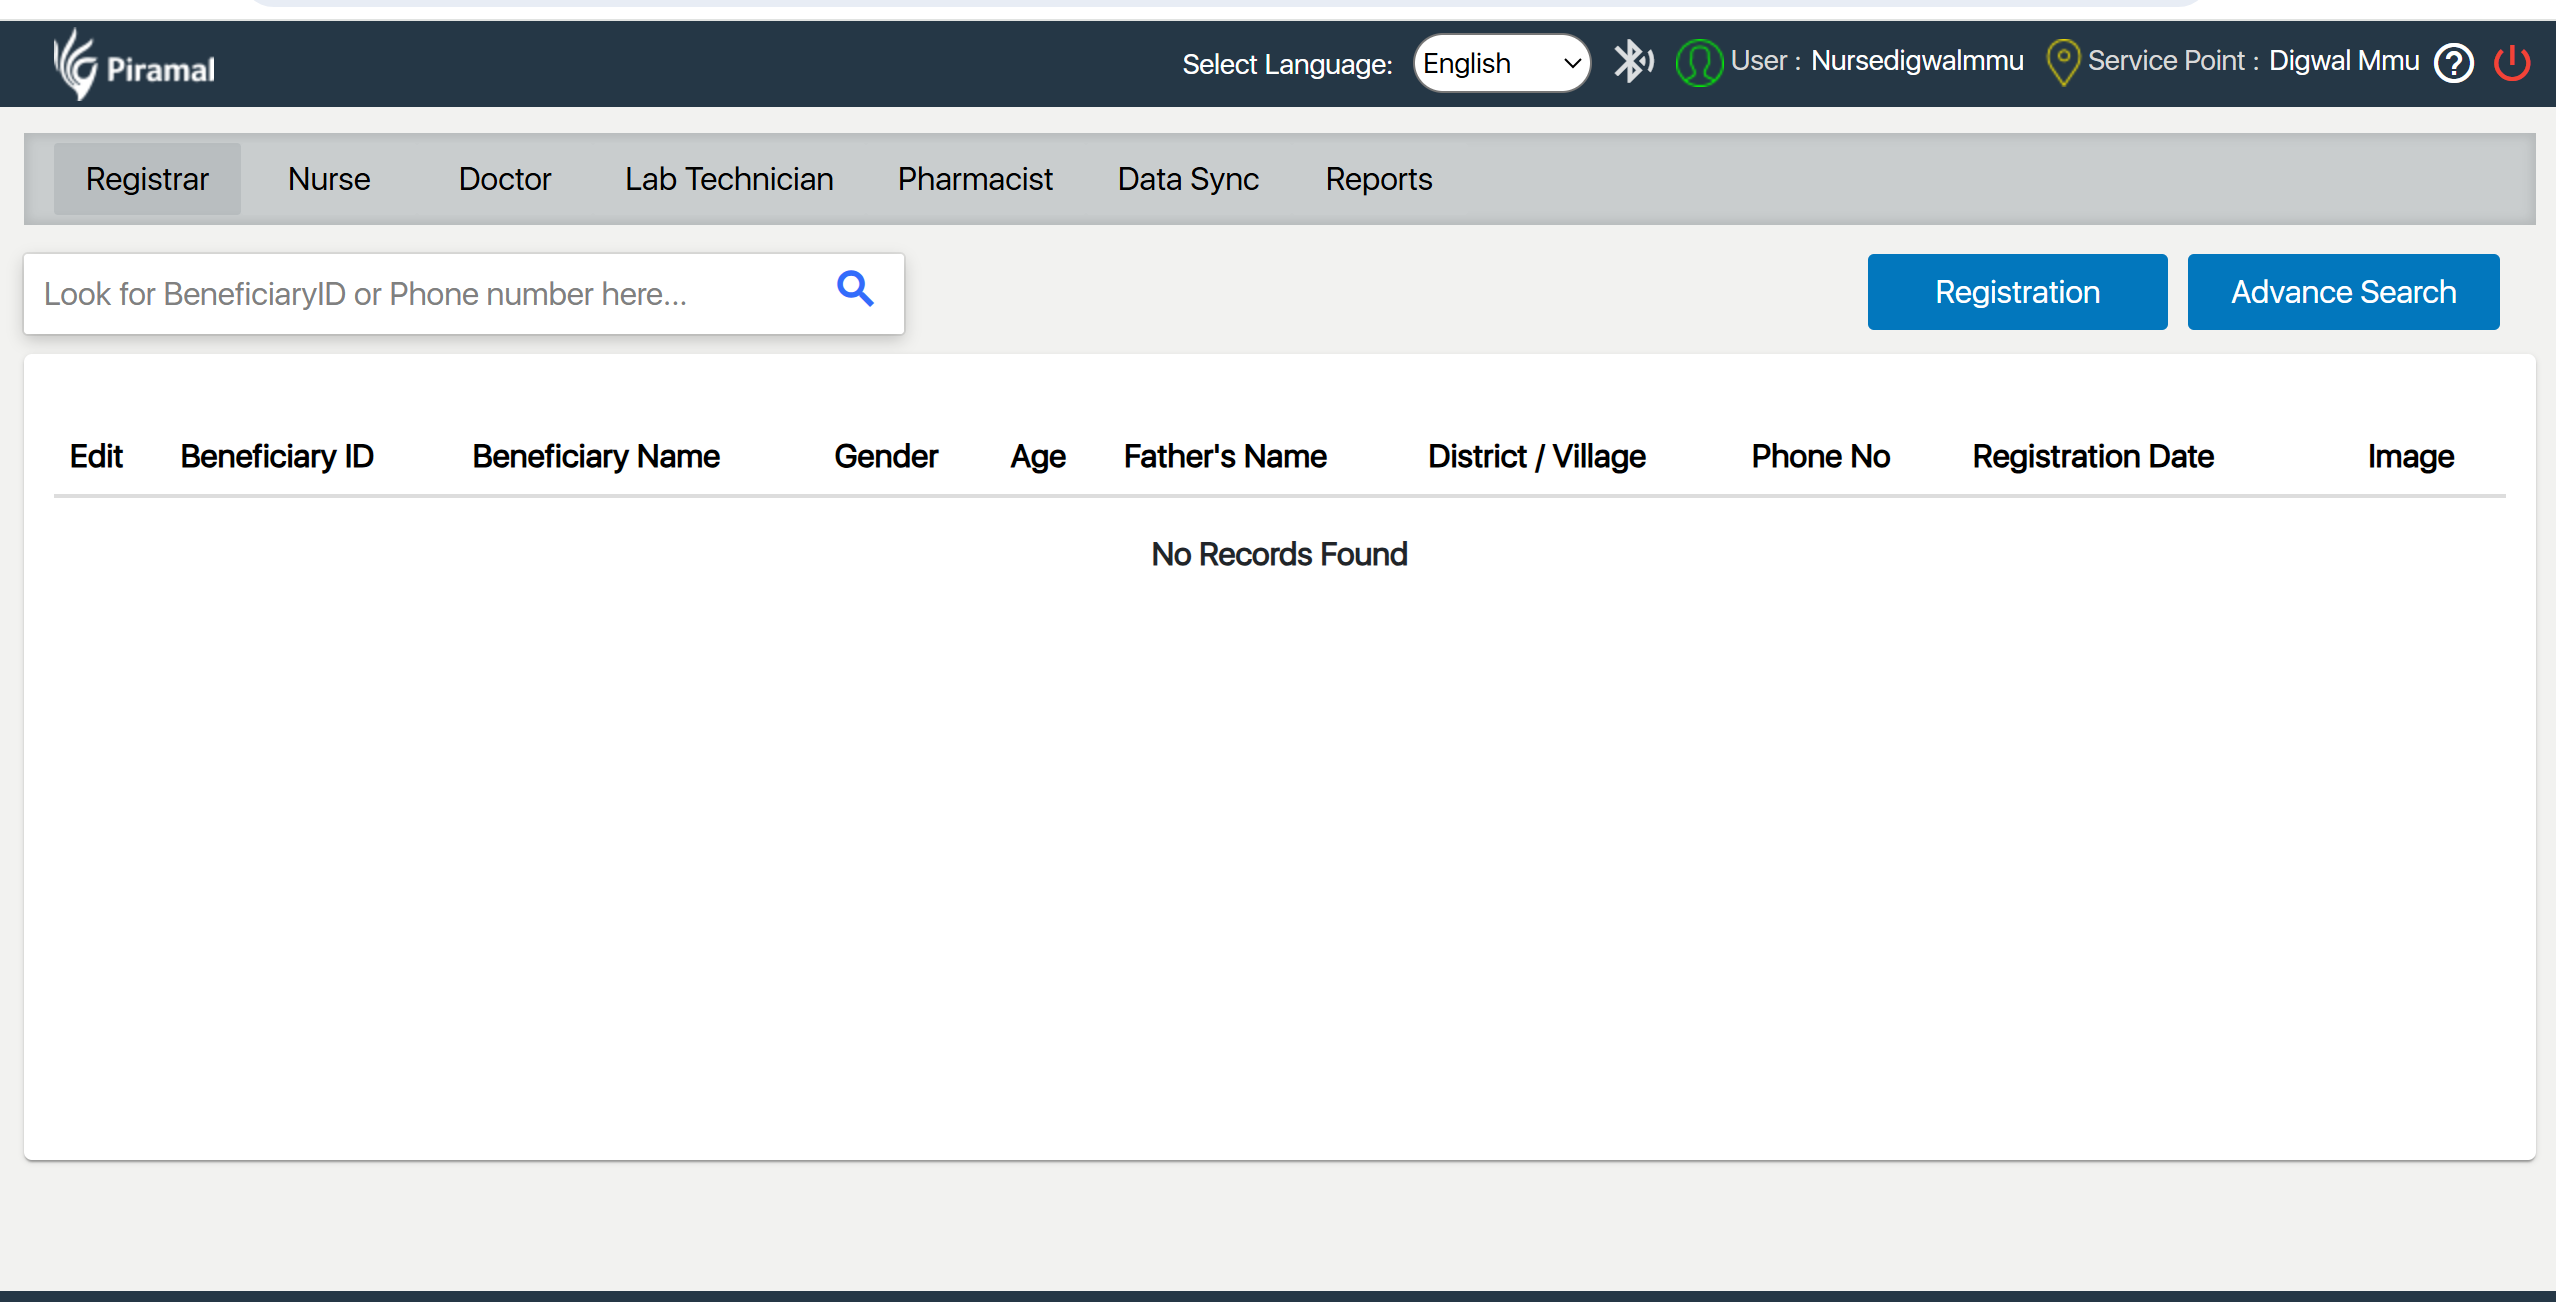Click the blue search magnifier icon
Image resolution: width=2556 pixels, height=1302 pixels.
click(855, 289)
